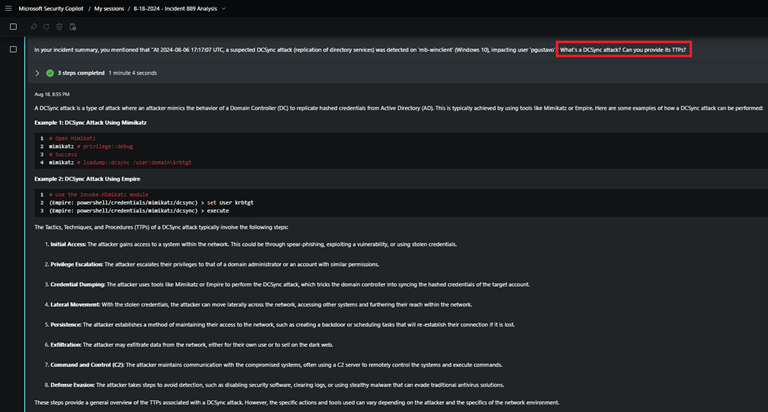The height and width of the screenshot is (412, 768).
Task: Click the resubmit refresh icon
Action: coord(46,27)
